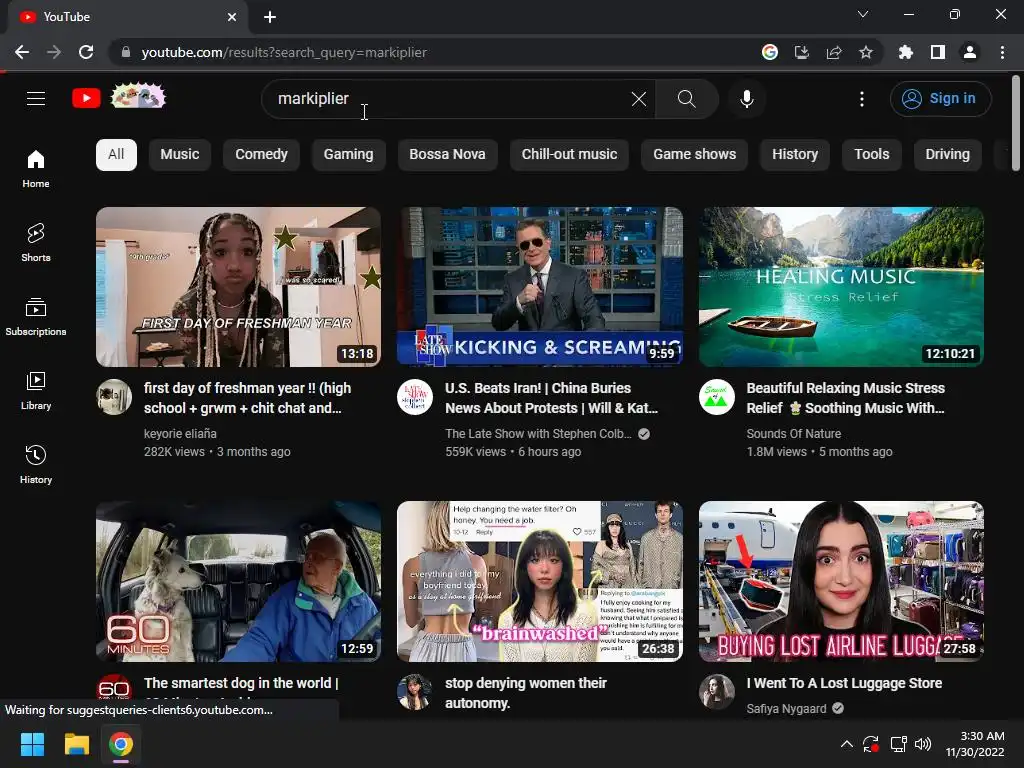Open the "brainwashed" video thumbnail

point(540,581)
